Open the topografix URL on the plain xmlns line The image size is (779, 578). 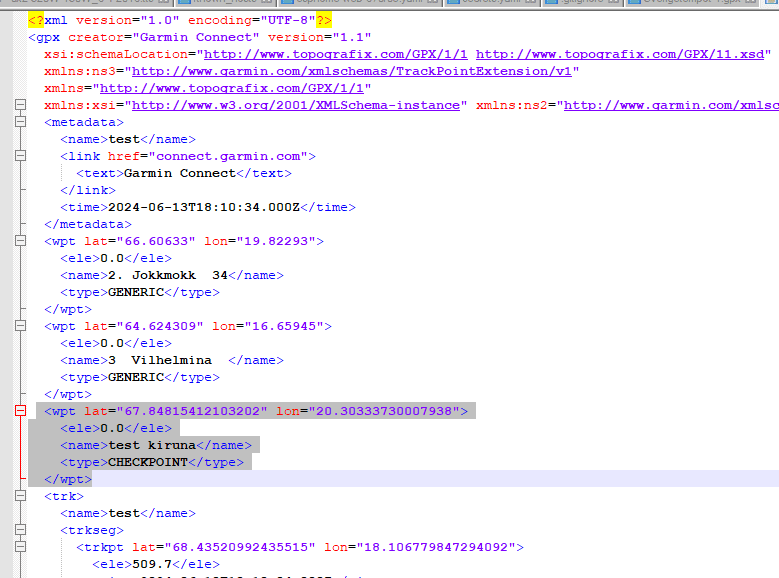pyautogui.click(x=231, y=88)
